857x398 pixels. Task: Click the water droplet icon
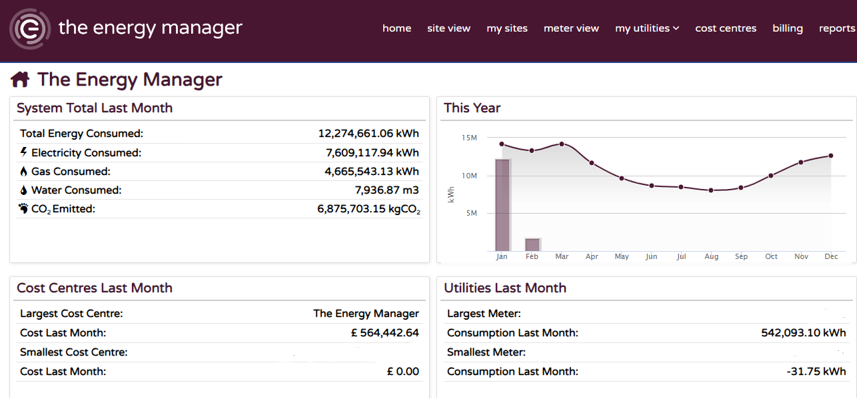(23, 190)
